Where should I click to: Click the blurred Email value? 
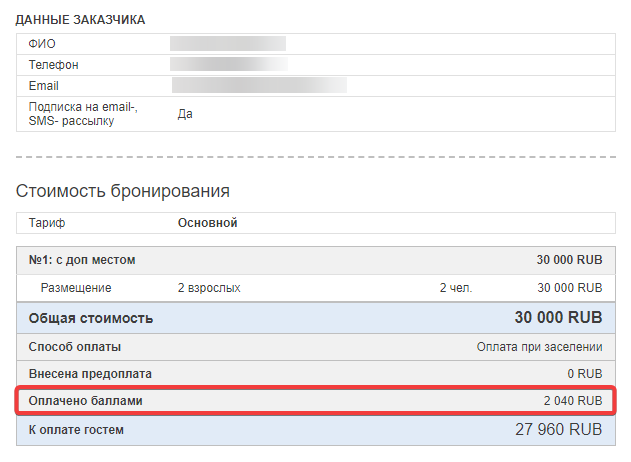[x=259, y=85]
